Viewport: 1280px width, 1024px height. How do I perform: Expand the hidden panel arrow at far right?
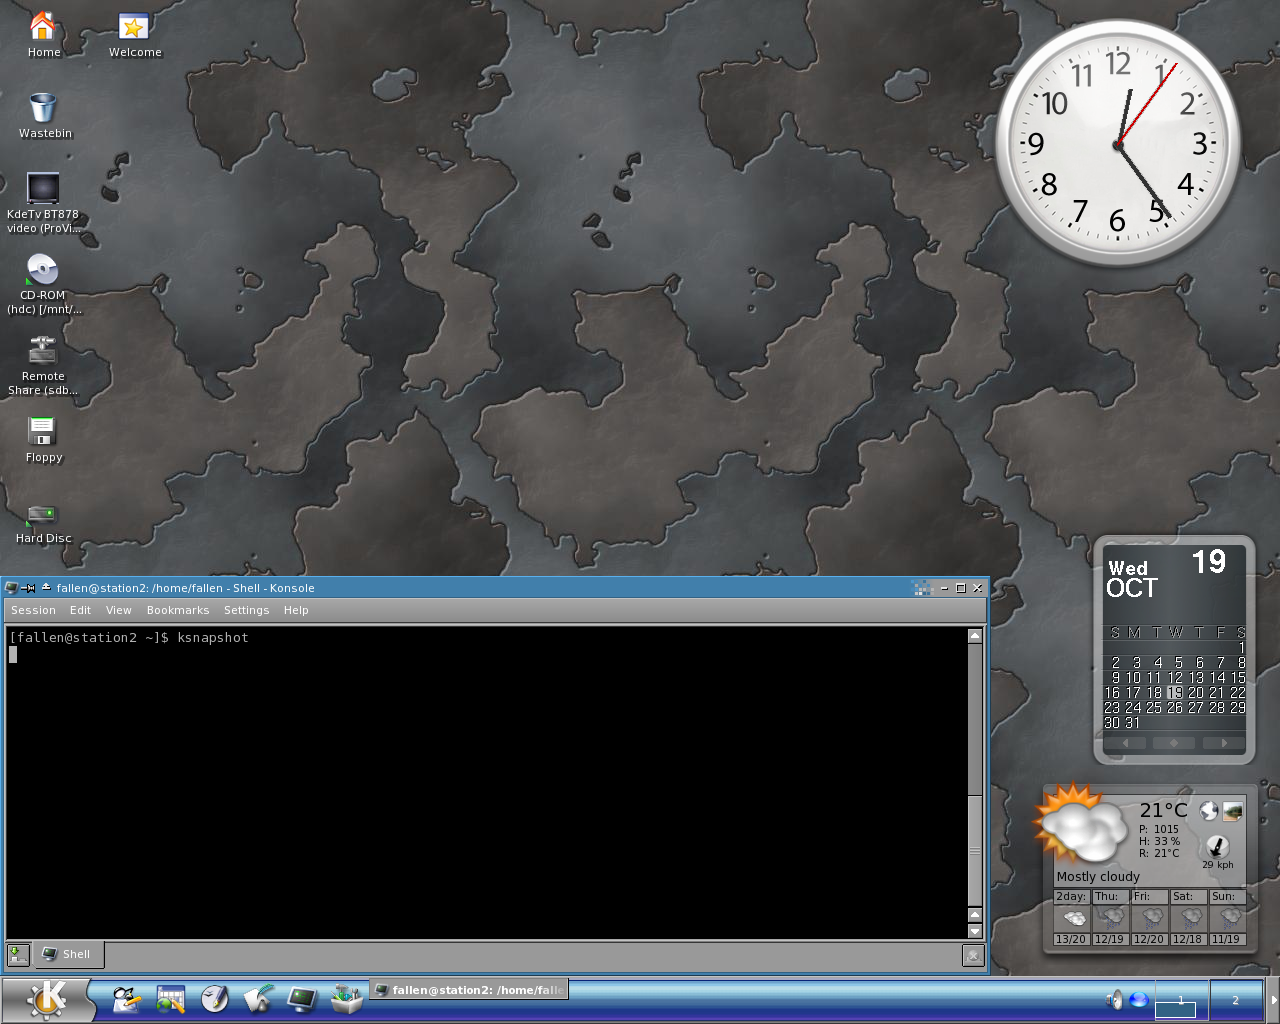pyautogui.click(x=1273, y=999)
